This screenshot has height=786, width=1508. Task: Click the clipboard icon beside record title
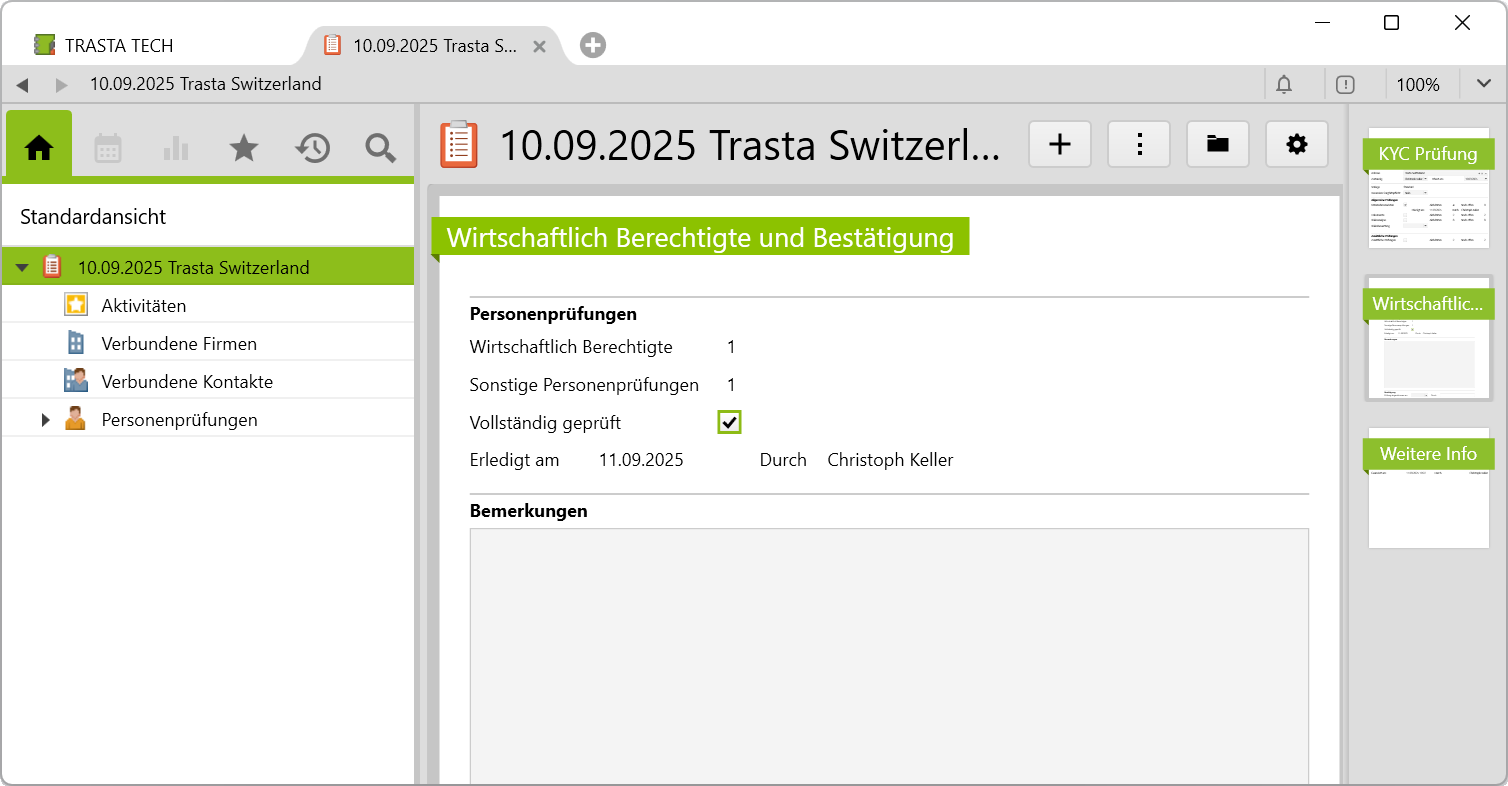click(x=459, y=144)
